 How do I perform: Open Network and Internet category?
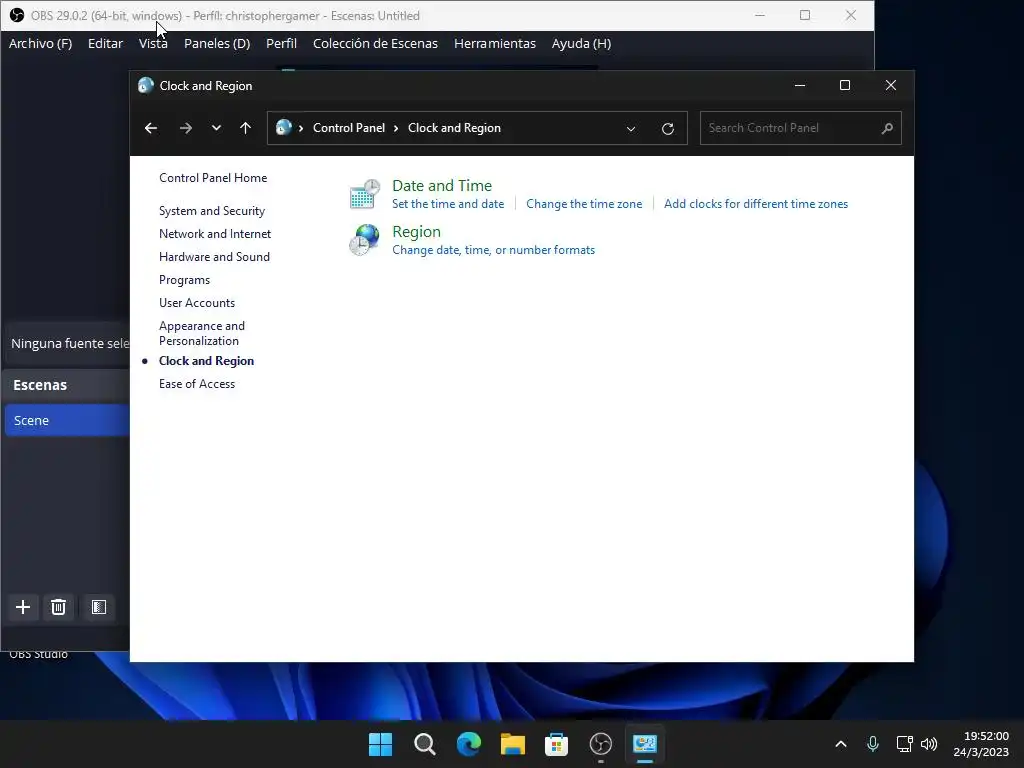(x=215, y=234)
